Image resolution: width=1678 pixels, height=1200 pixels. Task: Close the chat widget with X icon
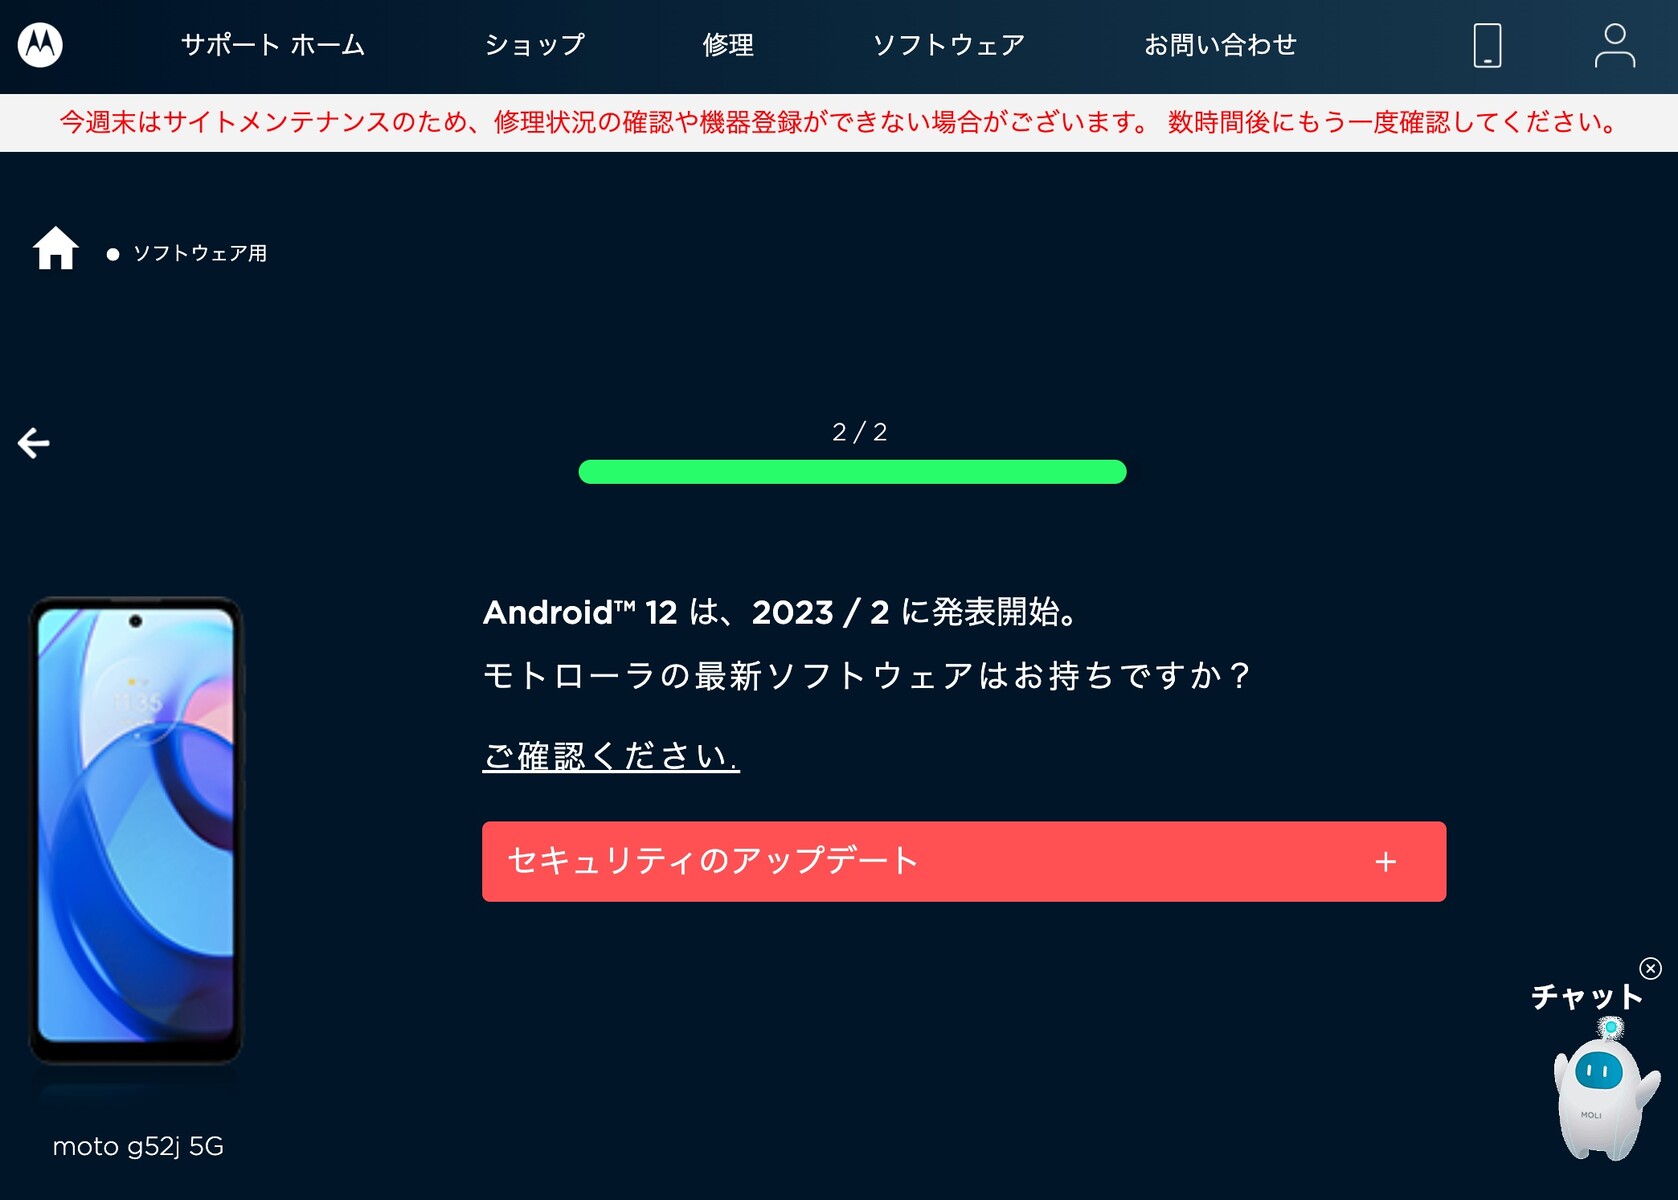click(x=1650, y=968)
